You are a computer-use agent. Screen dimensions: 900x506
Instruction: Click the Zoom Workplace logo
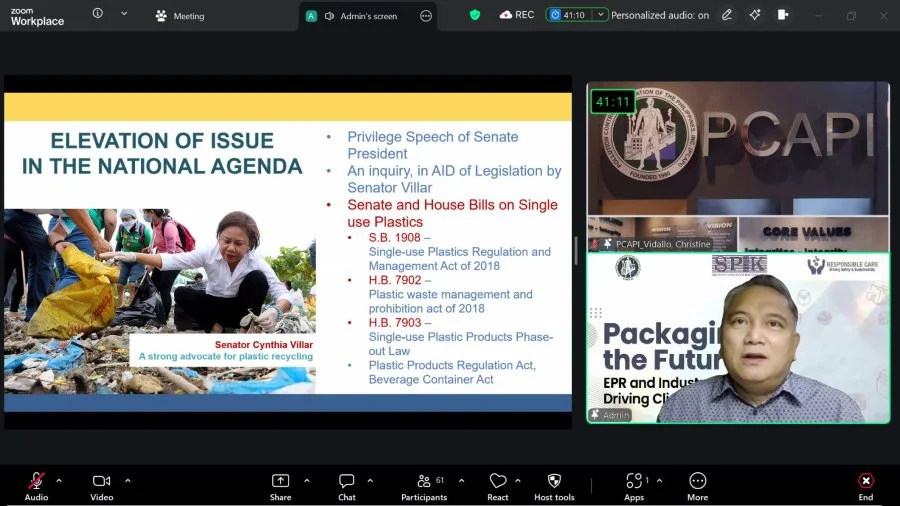37,17
